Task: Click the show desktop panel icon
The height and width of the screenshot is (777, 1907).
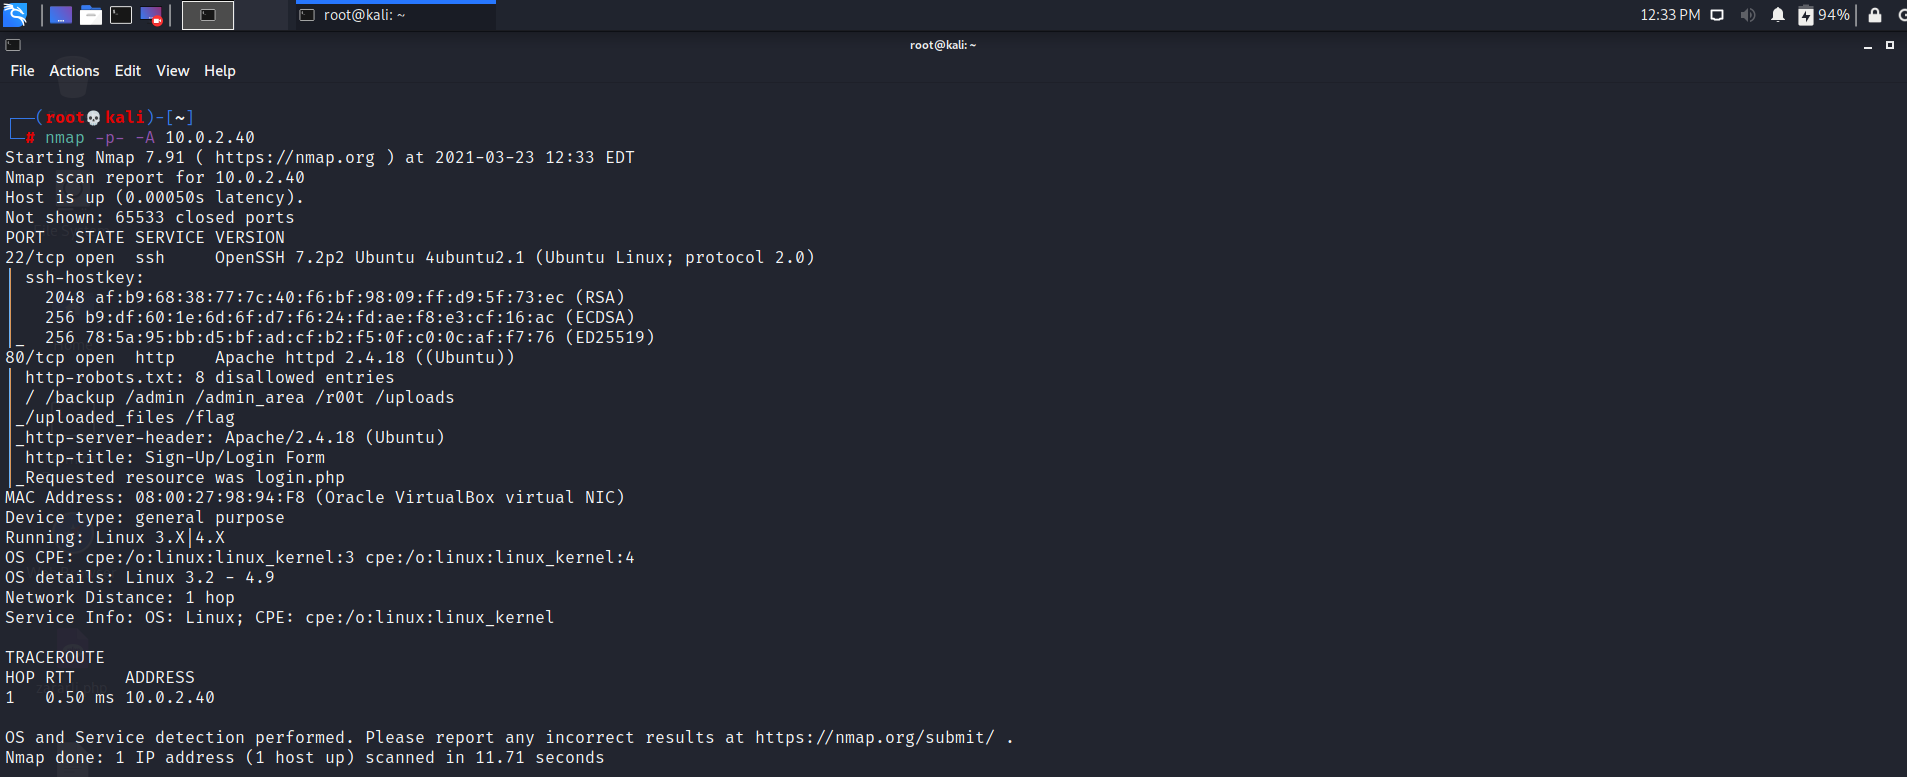Action: pos(60,15)
